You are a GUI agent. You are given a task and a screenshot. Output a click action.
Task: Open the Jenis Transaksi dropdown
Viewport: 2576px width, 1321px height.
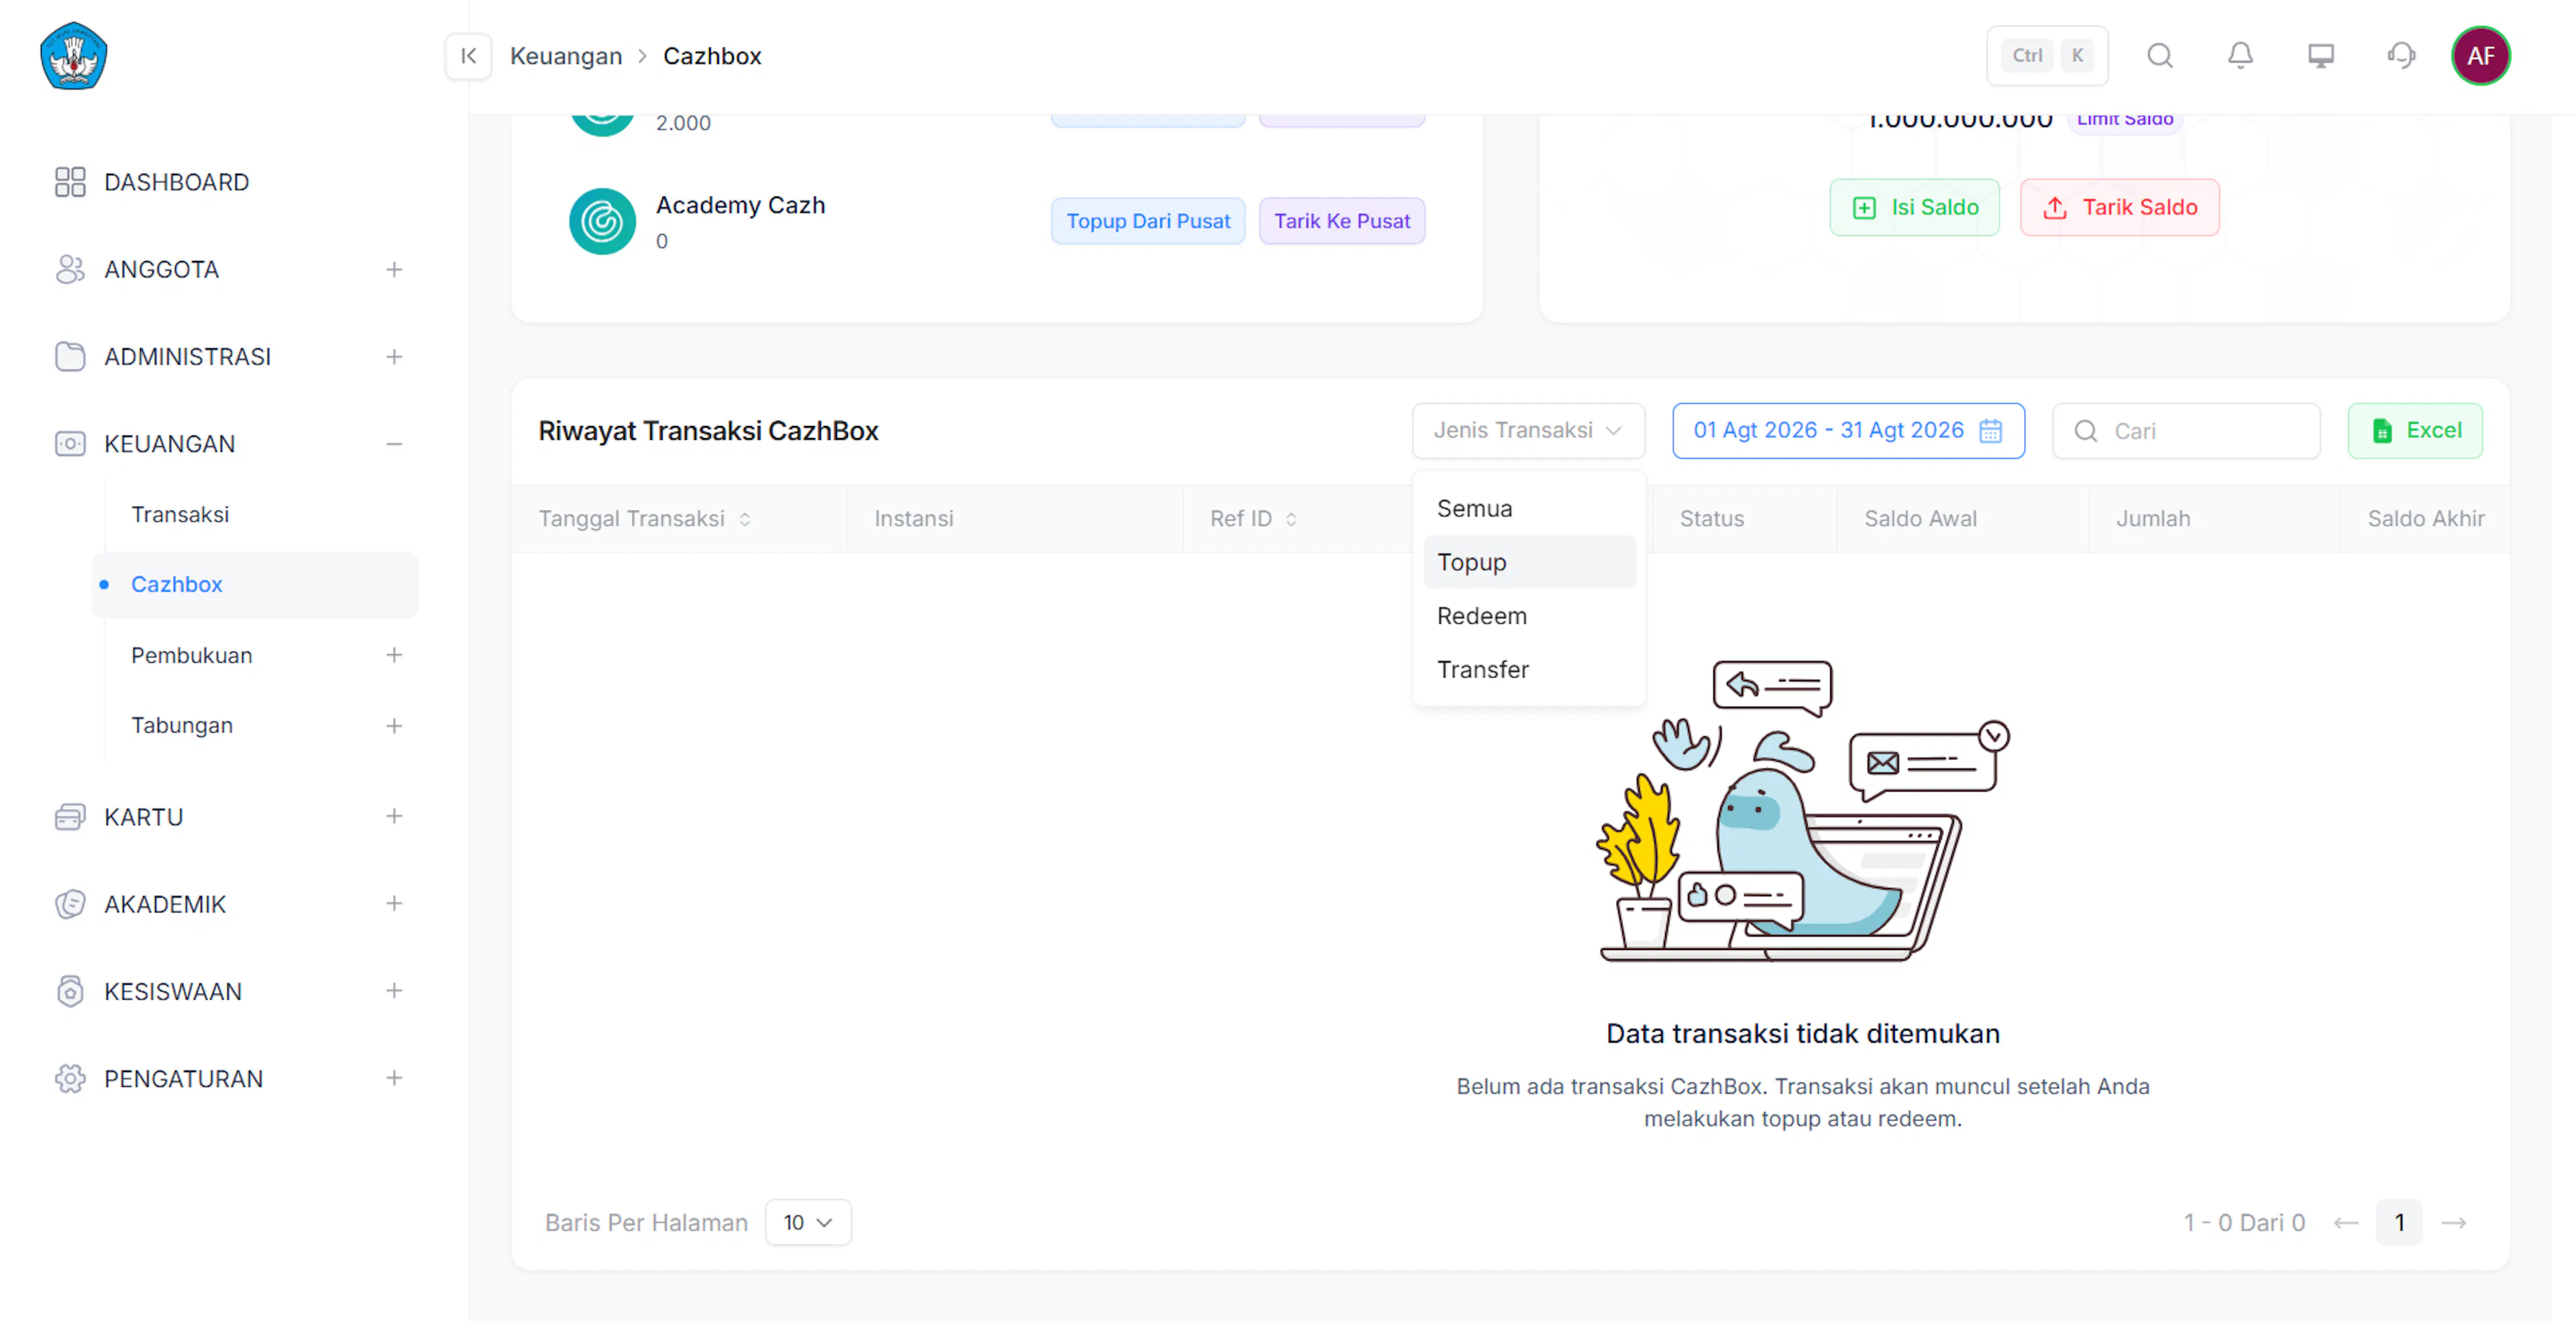(1528, 431)
